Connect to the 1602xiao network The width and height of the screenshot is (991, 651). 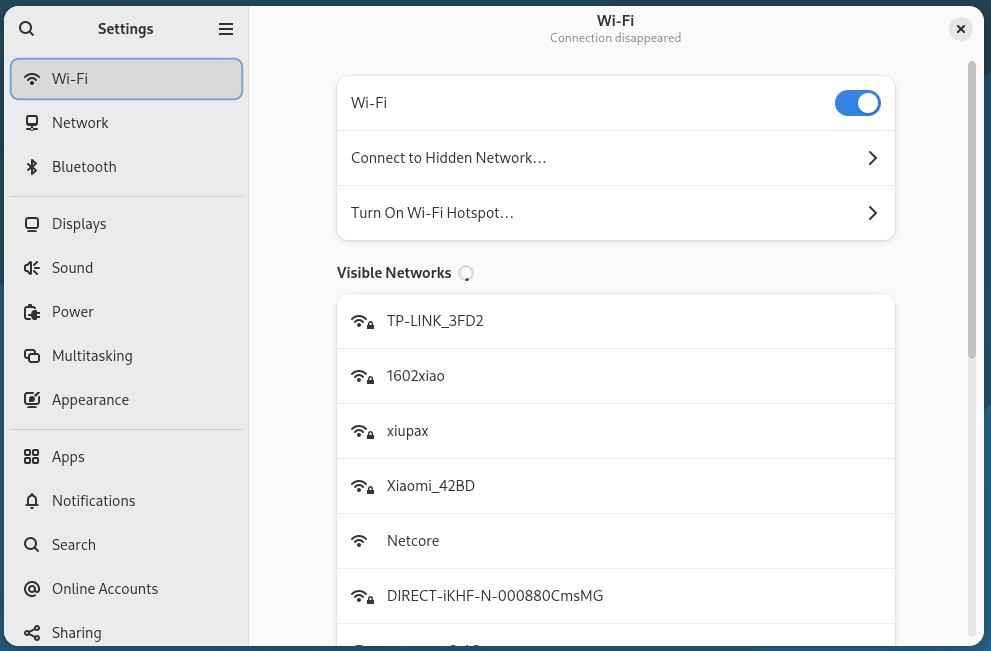tap(416, 376)
